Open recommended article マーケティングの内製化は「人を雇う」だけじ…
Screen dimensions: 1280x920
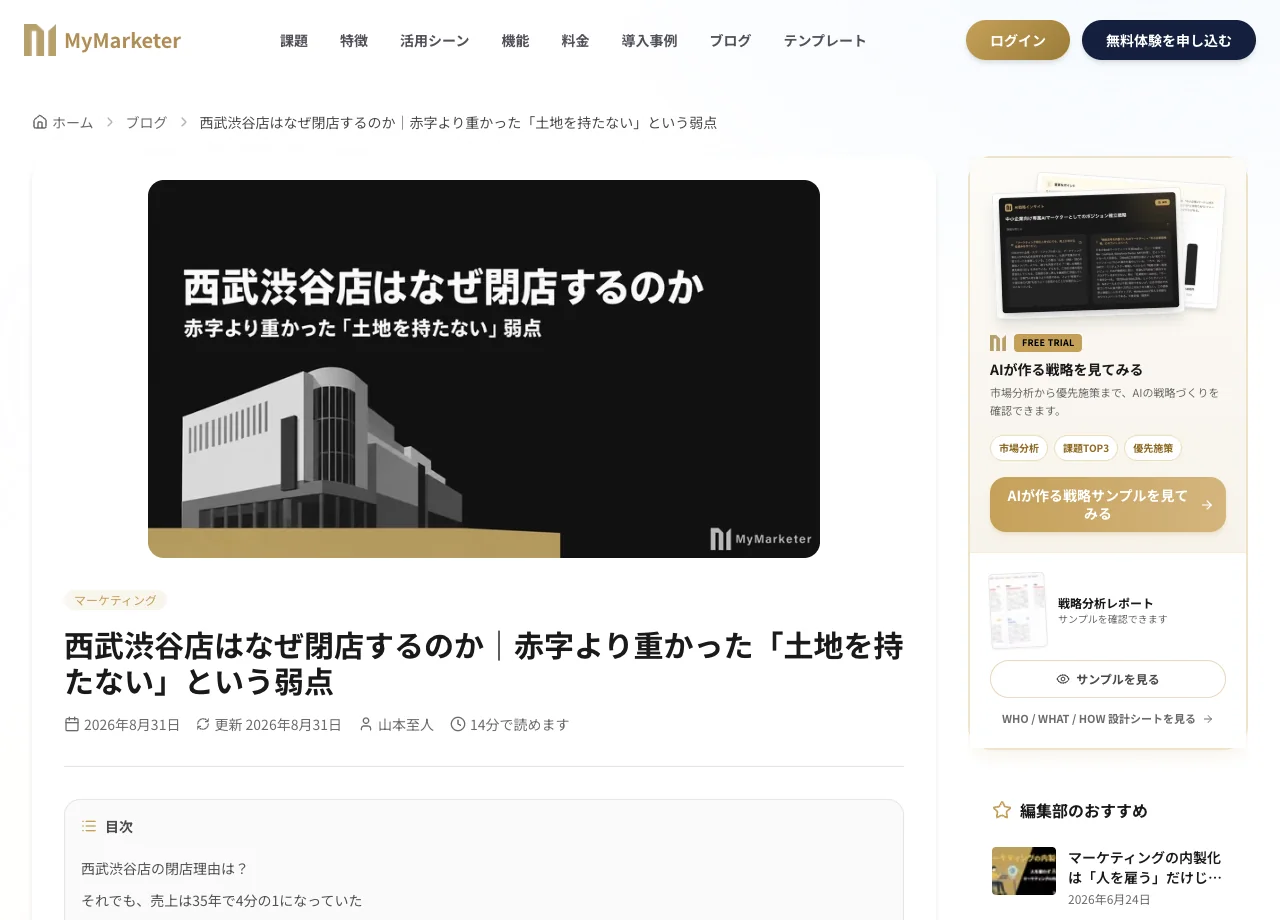point(1145,867)
